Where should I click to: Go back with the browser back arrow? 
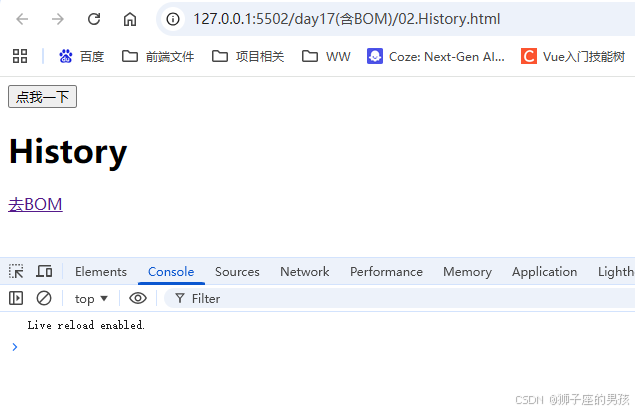[x=22, y=19]
